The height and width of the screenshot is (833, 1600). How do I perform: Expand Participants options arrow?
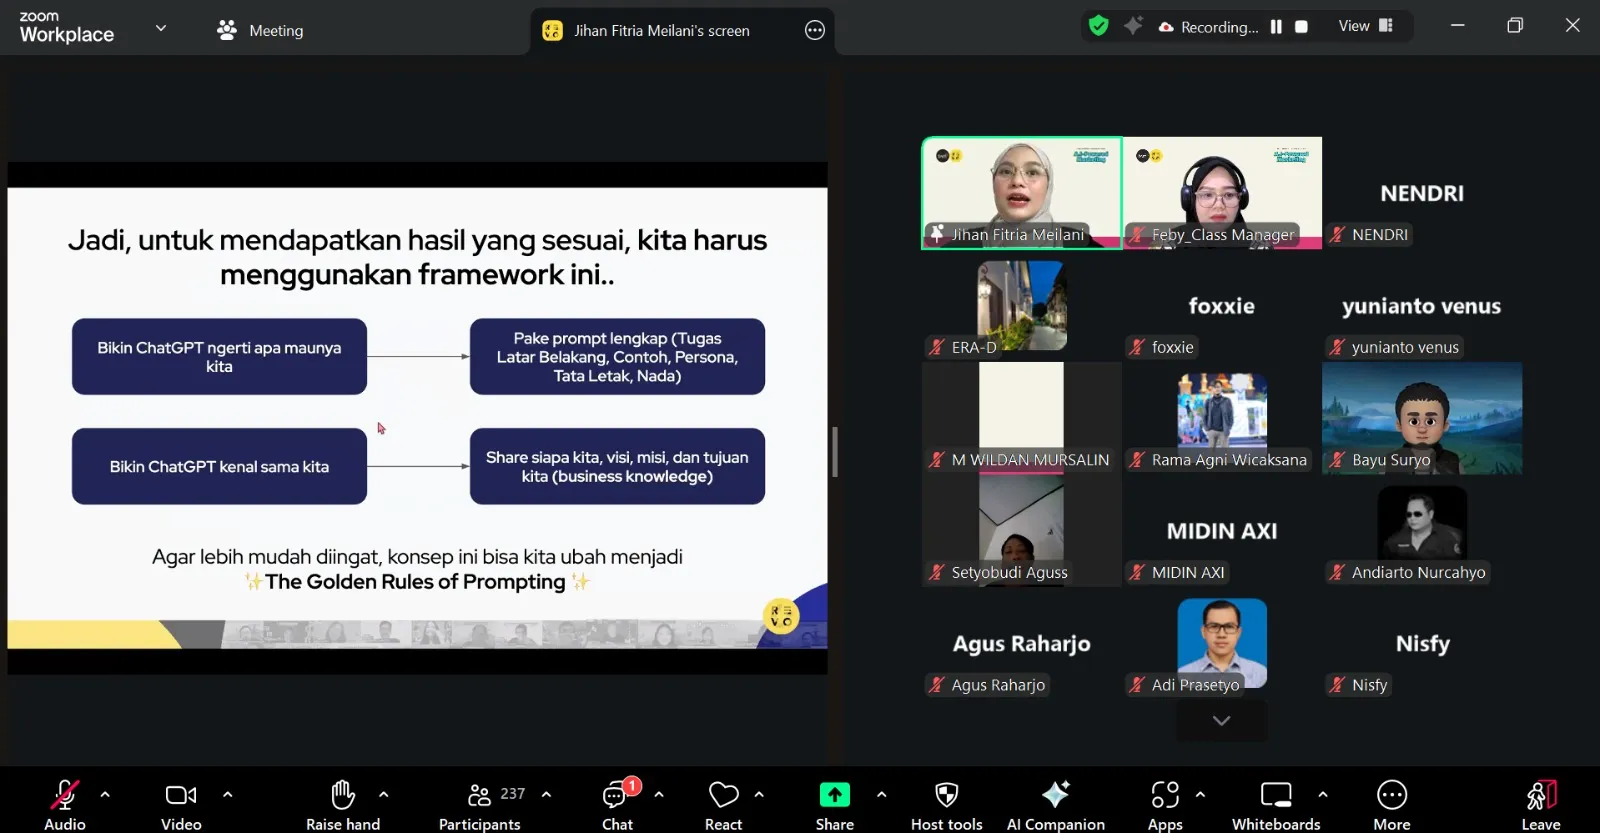tap(546, 795)
